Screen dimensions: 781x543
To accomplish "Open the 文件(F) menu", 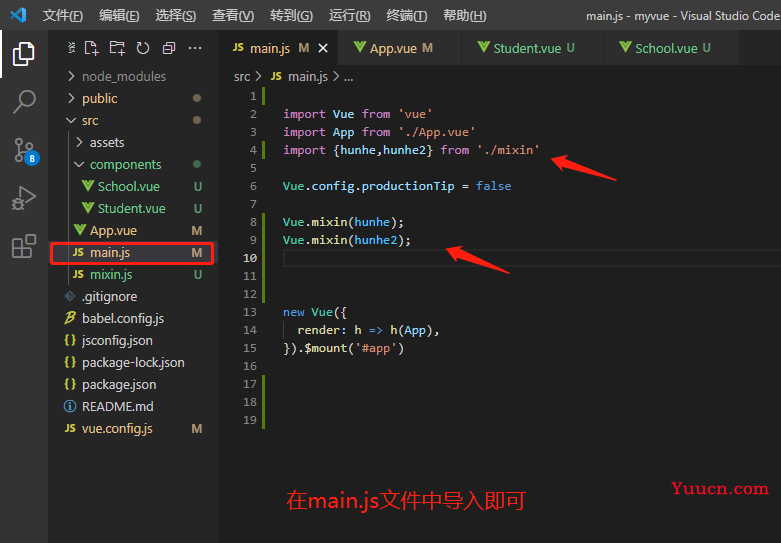I will pos(63,15).
